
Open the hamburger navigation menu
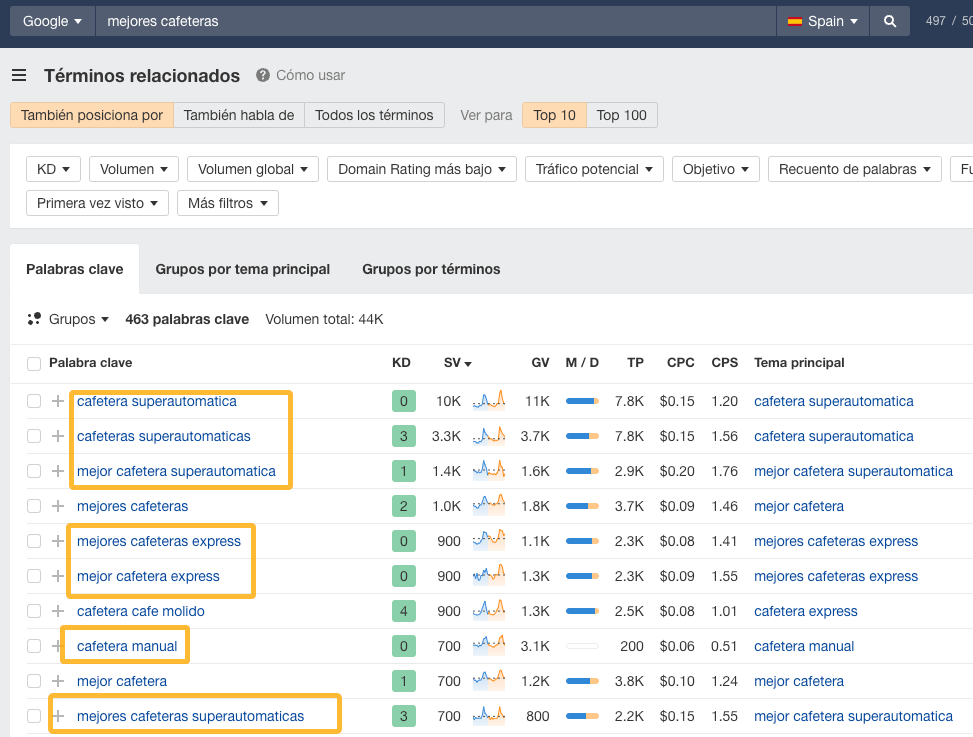pos(19,75)
